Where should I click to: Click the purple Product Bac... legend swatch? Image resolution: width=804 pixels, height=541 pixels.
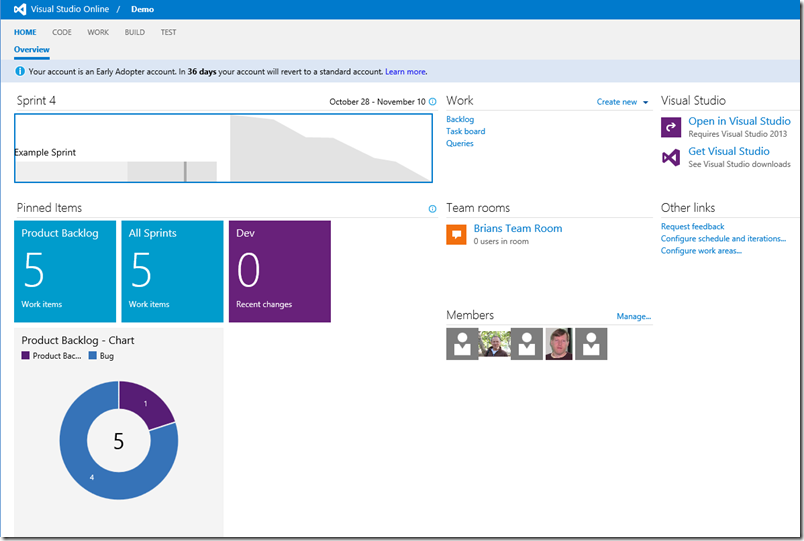coord(26,355)
